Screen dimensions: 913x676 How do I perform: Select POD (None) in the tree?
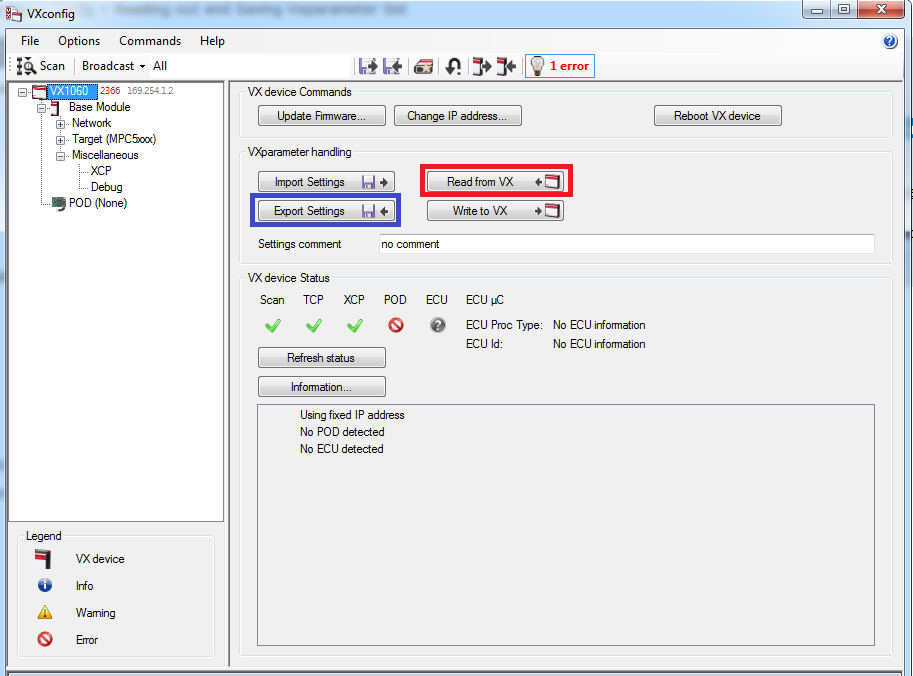(x=98, y=203)
